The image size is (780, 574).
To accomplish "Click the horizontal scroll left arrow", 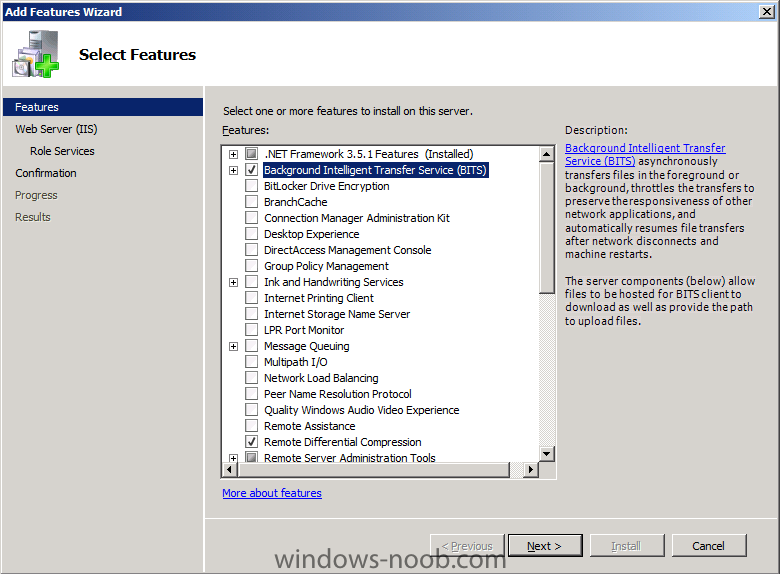I will (229, 469).
